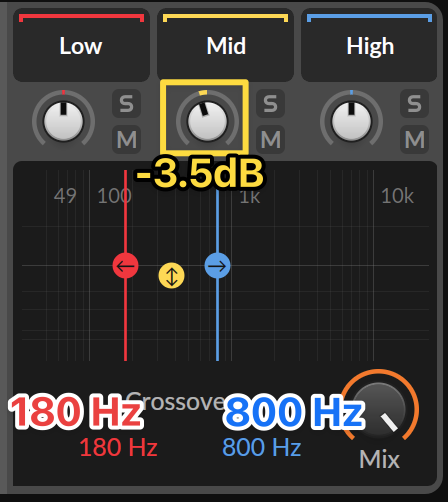
Task: Click the yellow mid gain handle
Action: (x=171, y=276)
